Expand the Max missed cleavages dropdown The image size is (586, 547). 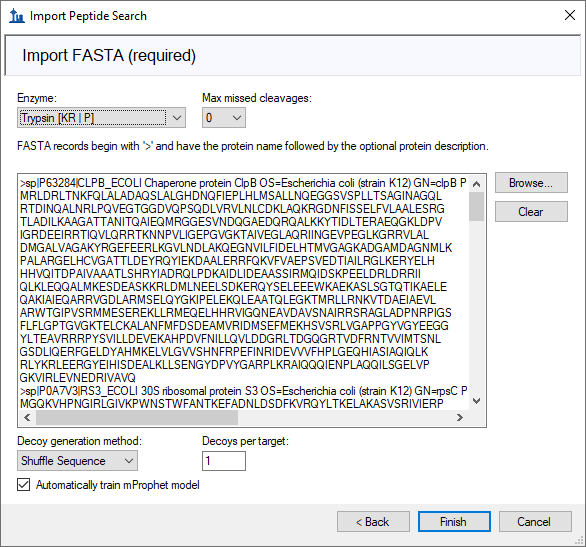tap(223, 118)
